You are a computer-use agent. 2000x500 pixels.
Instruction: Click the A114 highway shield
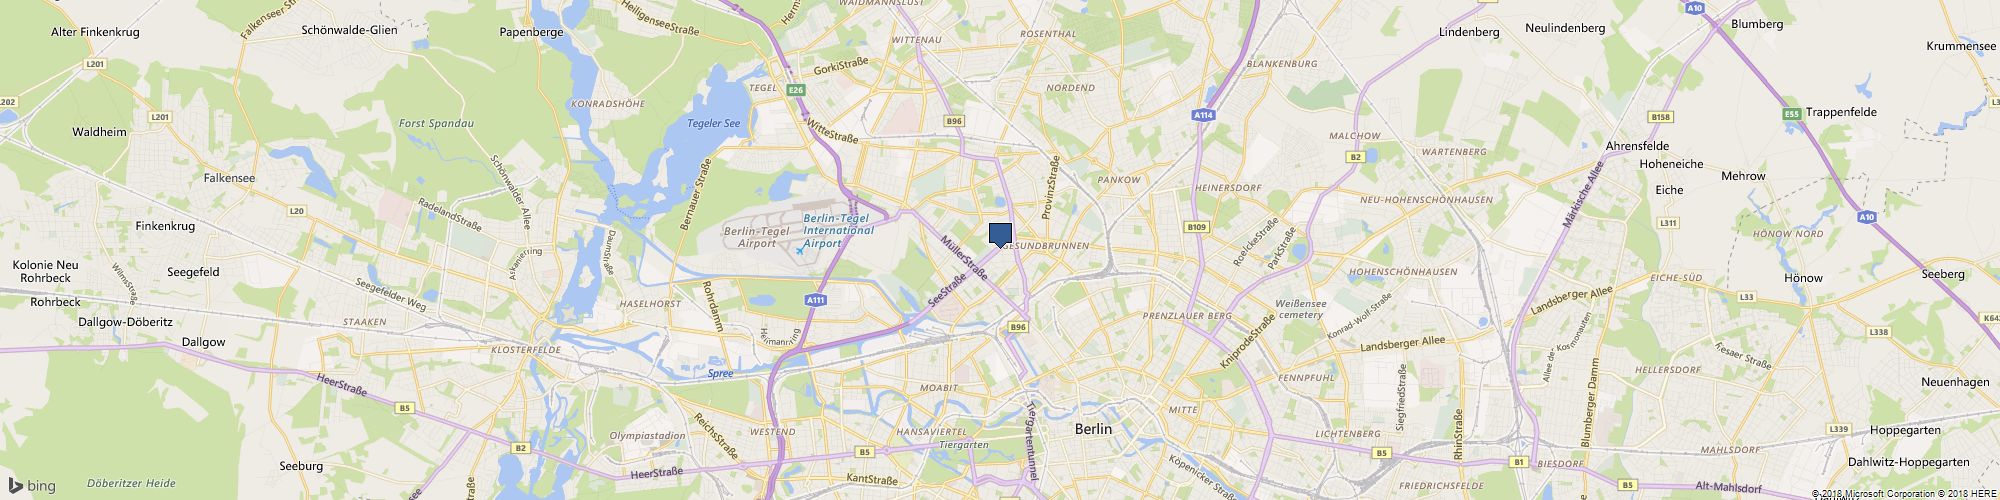coord(1204,116)
